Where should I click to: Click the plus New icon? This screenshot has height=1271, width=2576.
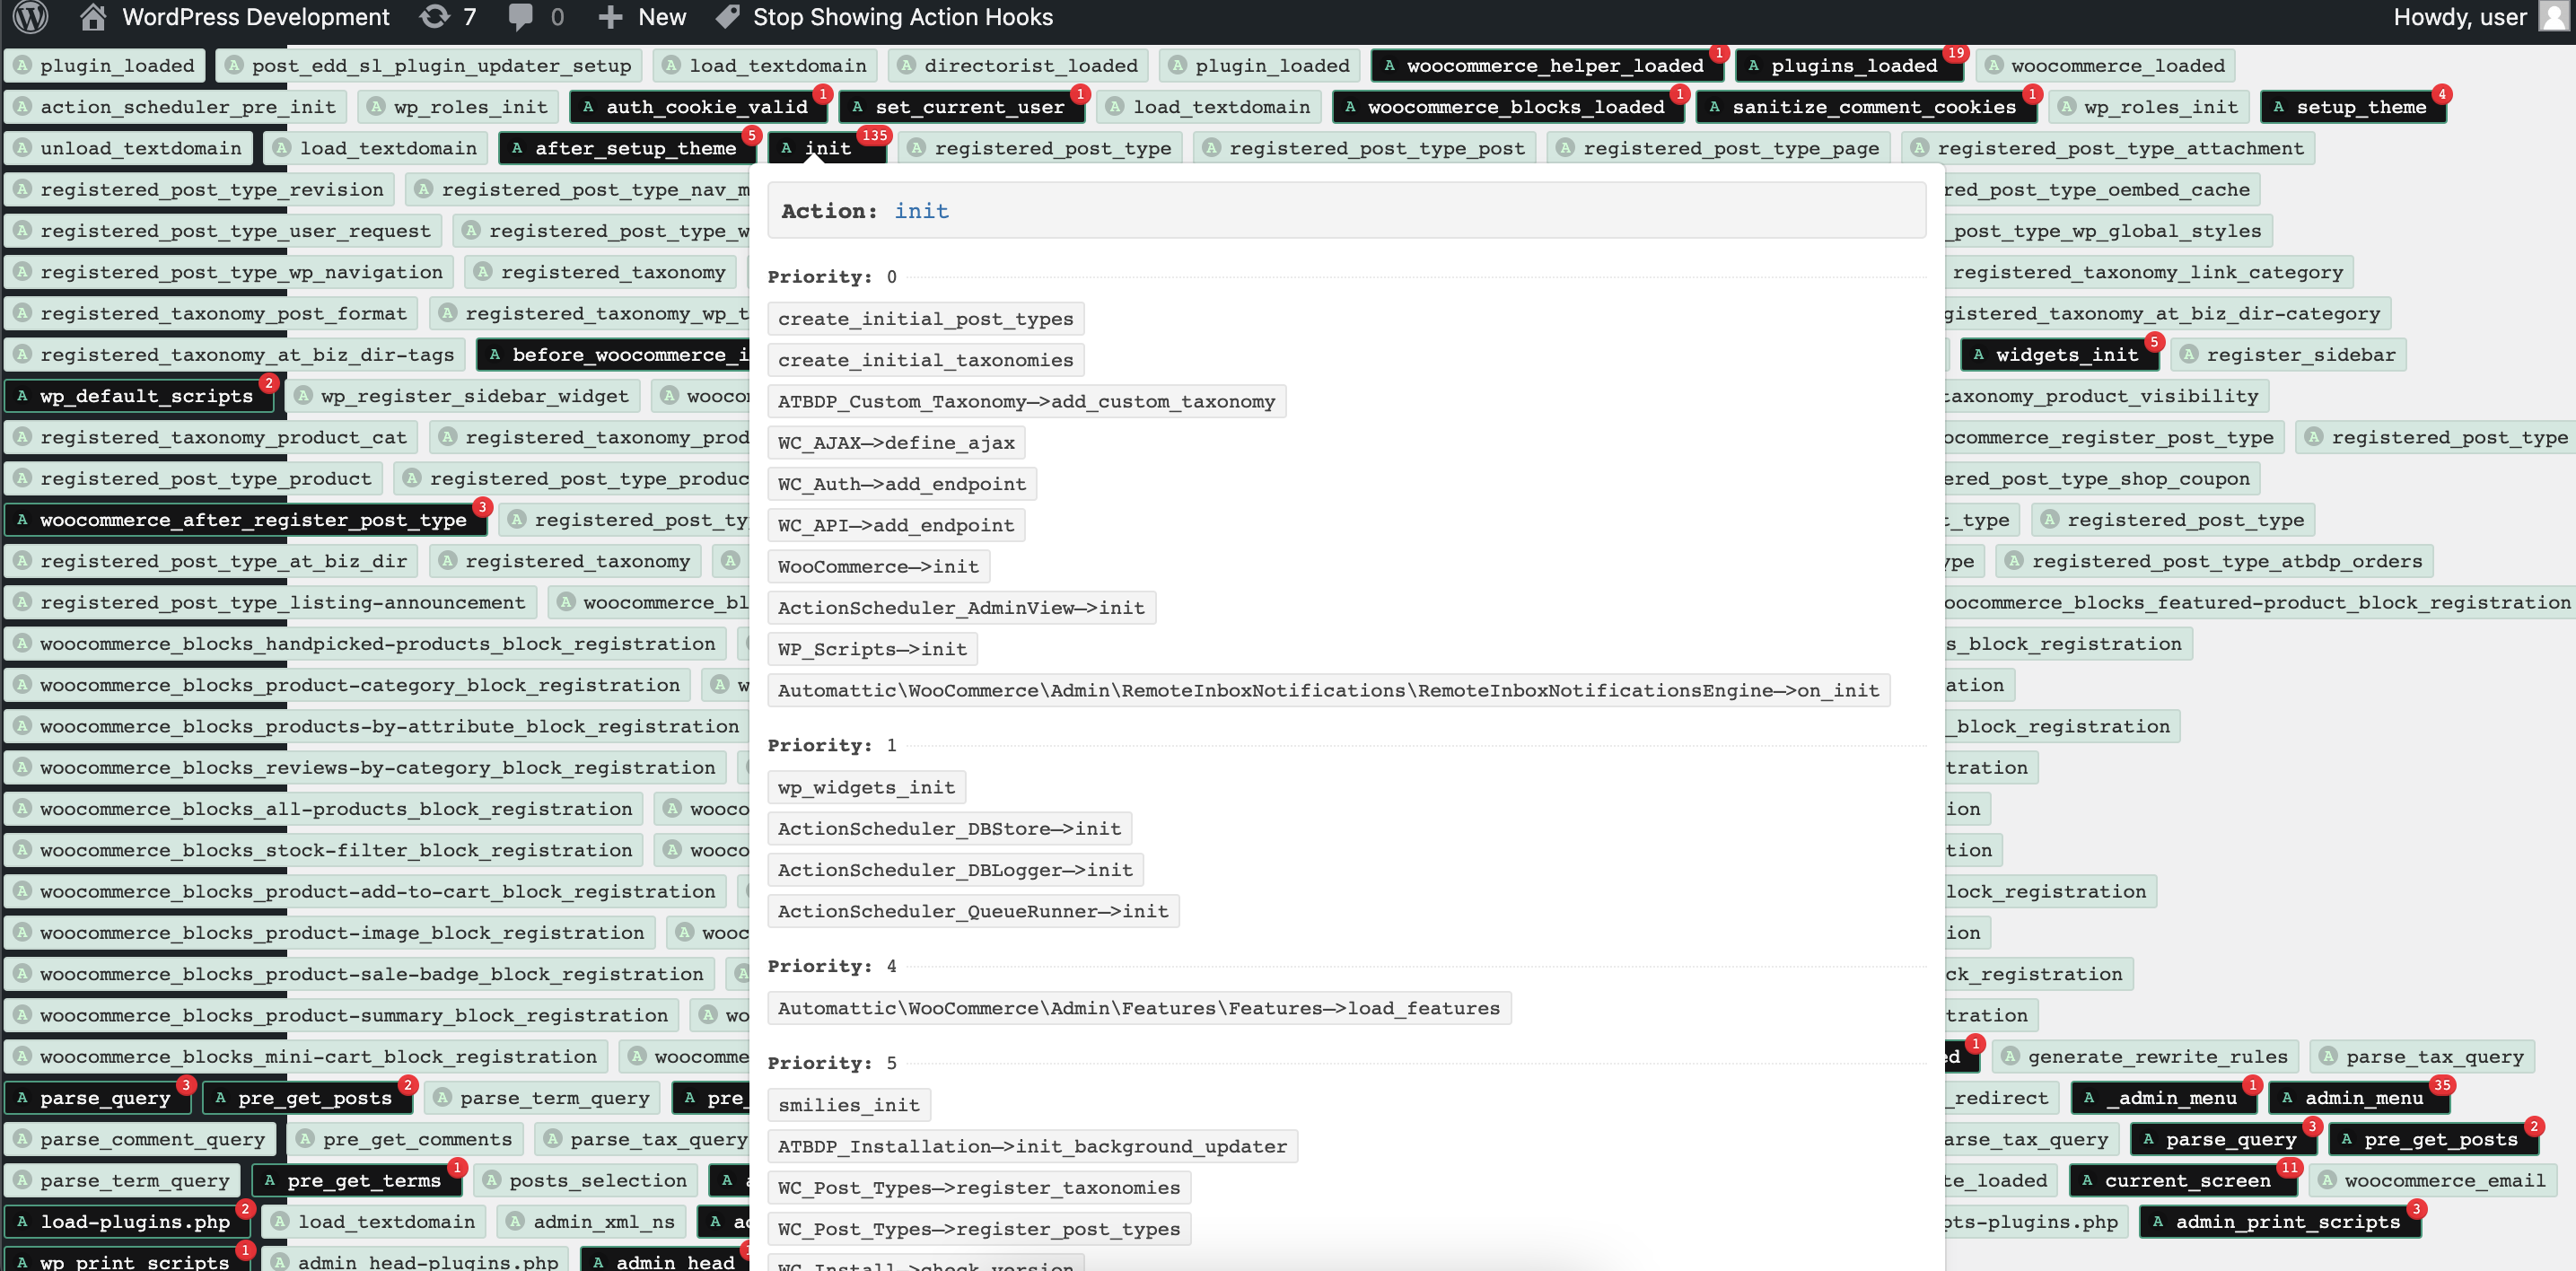(x=610, y=17)
